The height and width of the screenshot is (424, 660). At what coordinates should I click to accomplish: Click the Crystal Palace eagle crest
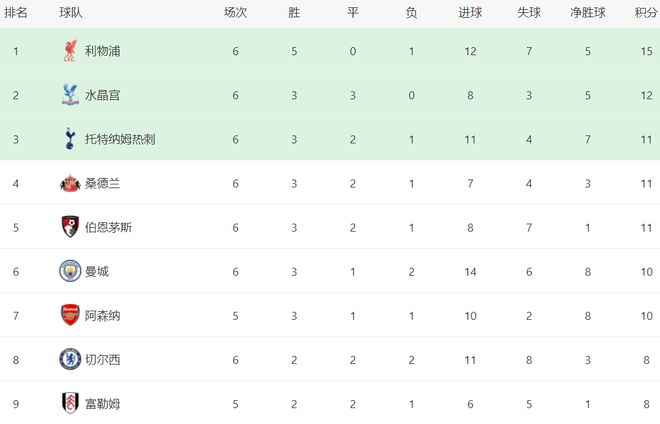pyautogui.click(x=69, y=95)
